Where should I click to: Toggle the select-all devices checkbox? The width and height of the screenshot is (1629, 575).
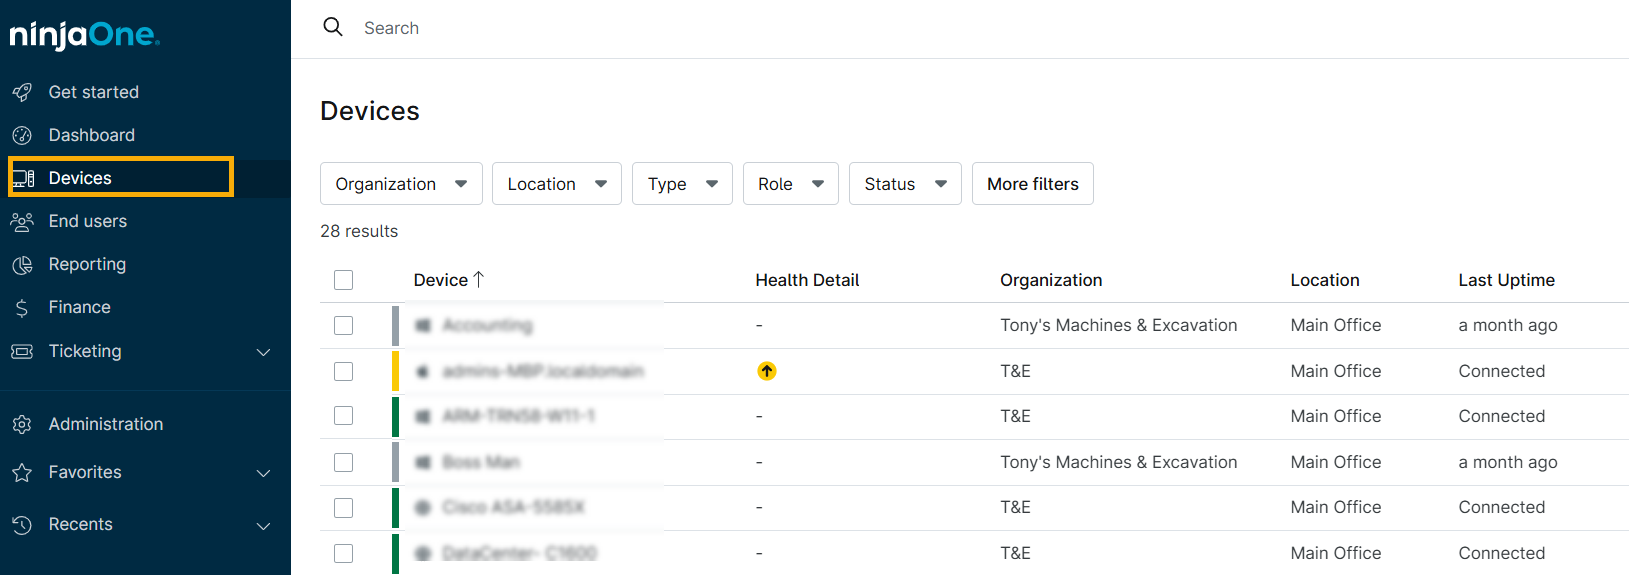click(x=344, y=280)
